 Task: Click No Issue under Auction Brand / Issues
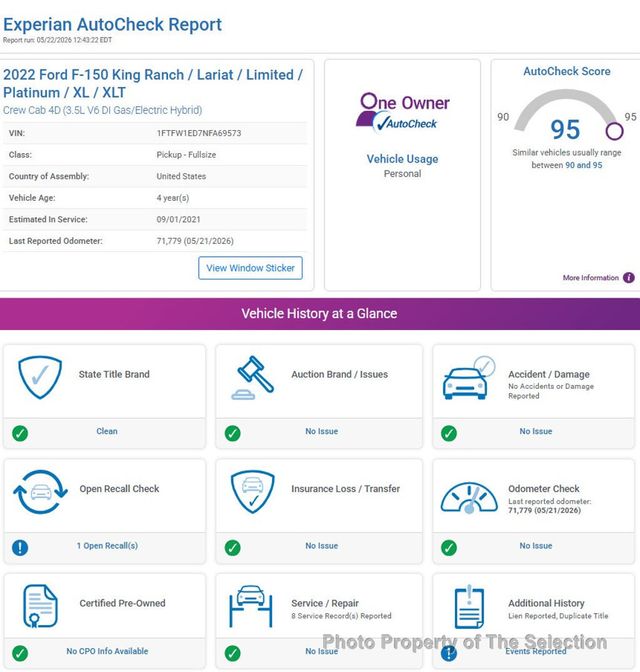pyautogui.click(x=322, y=431)
